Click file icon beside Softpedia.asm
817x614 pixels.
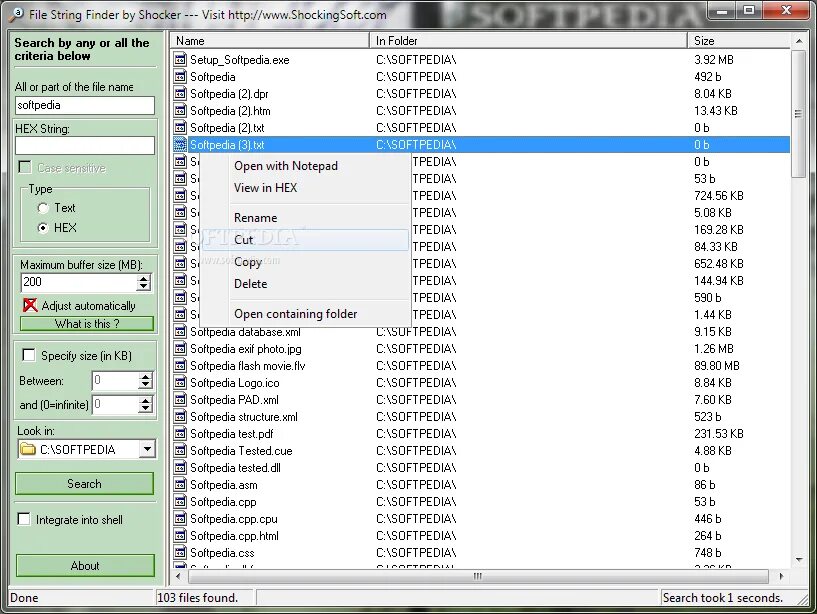180,485
